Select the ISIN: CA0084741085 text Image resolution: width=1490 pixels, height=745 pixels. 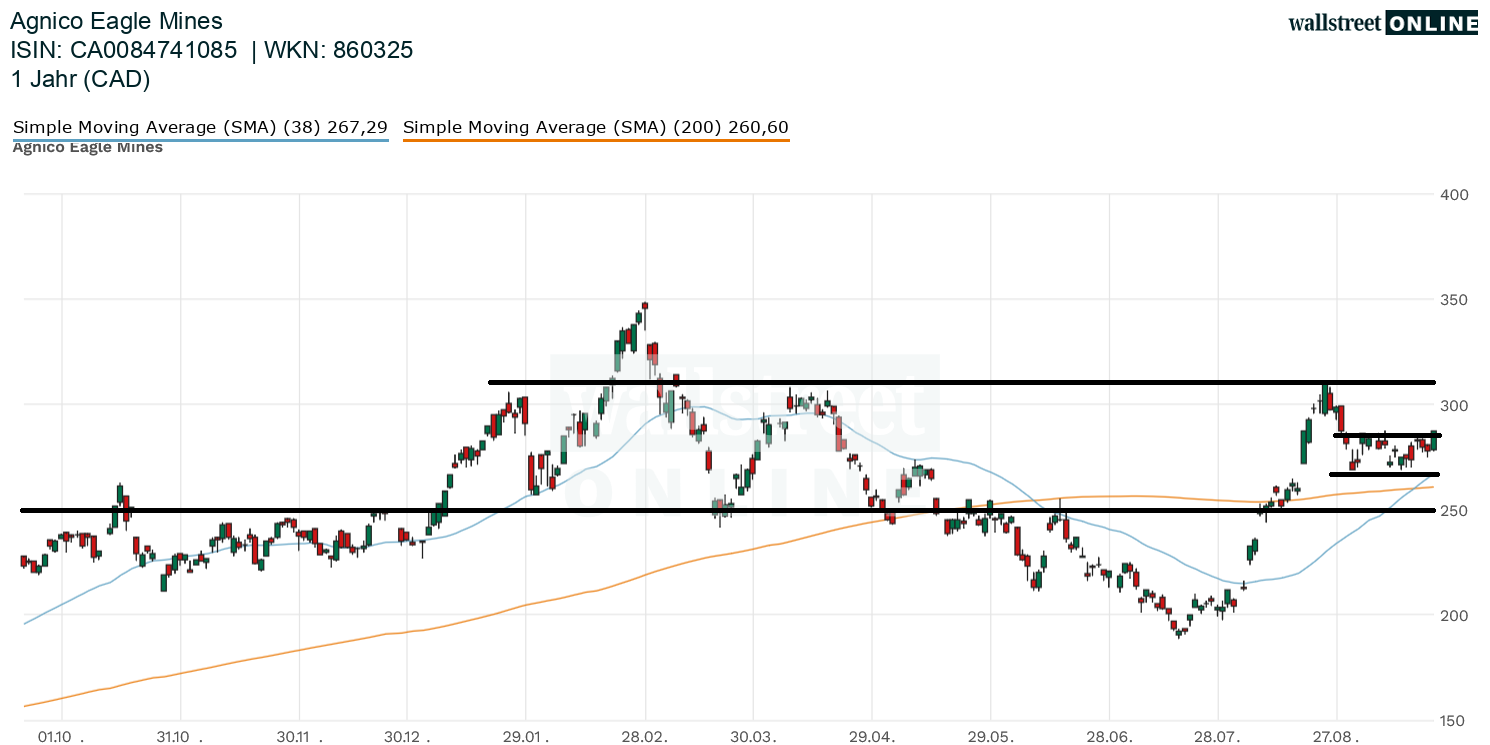coord(124,50)
